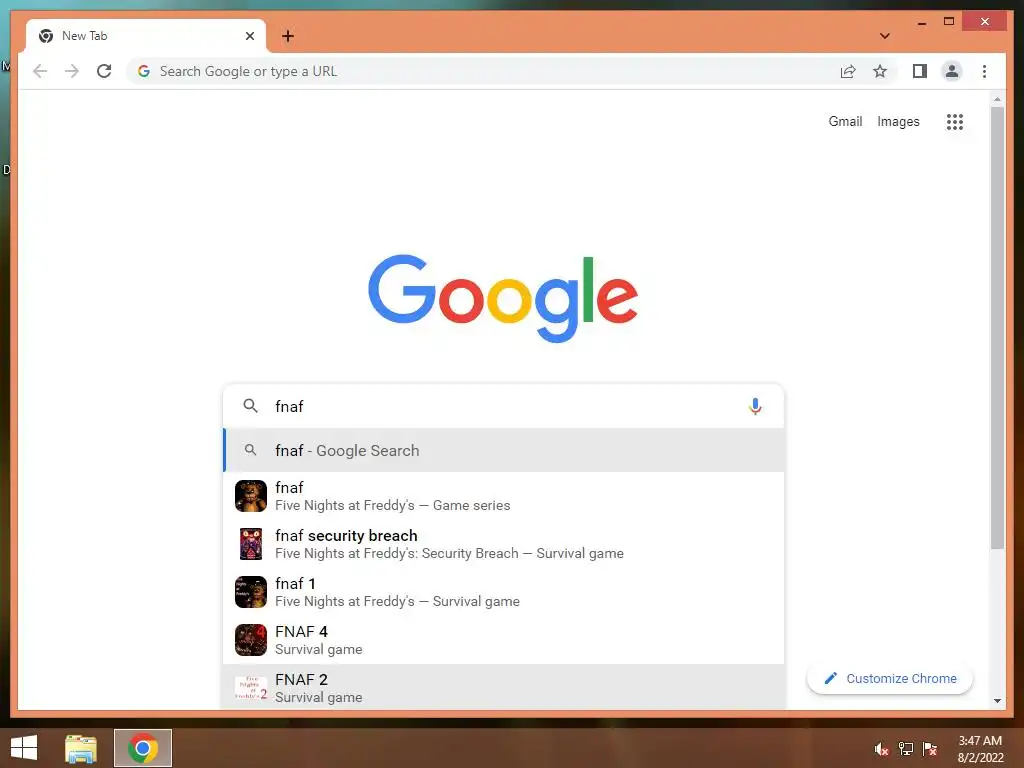Open a new tab with plus button
This screenshot has height=768, width=1024.
(288, 36)
